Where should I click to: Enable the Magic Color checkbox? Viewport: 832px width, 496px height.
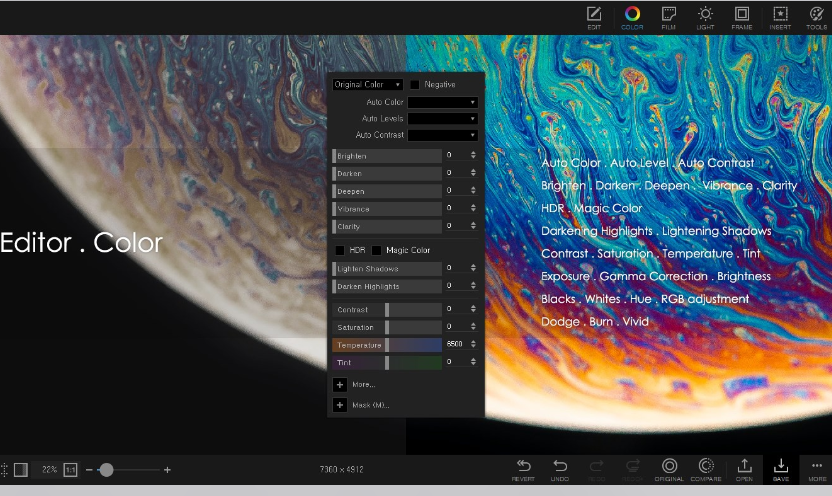377,250
